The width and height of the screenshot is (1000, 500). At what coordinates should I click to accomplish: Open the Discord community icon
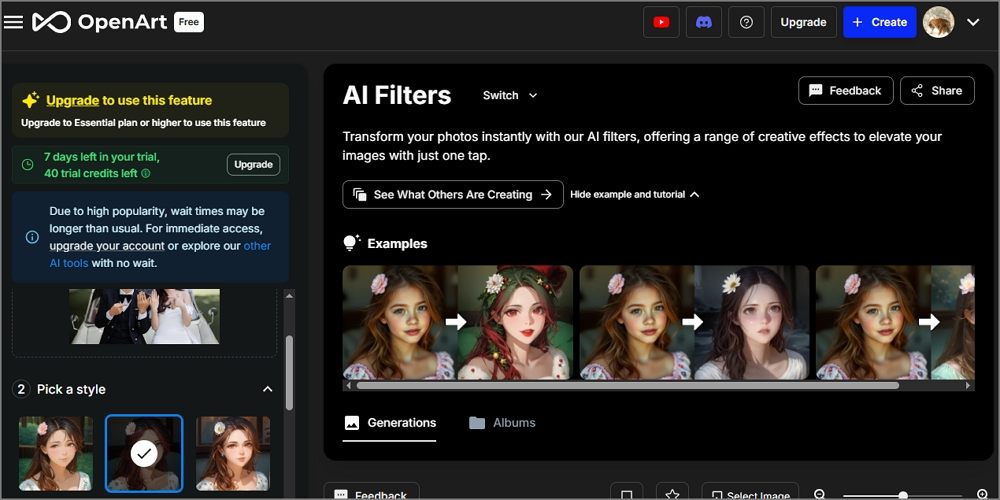coord(704,22)
